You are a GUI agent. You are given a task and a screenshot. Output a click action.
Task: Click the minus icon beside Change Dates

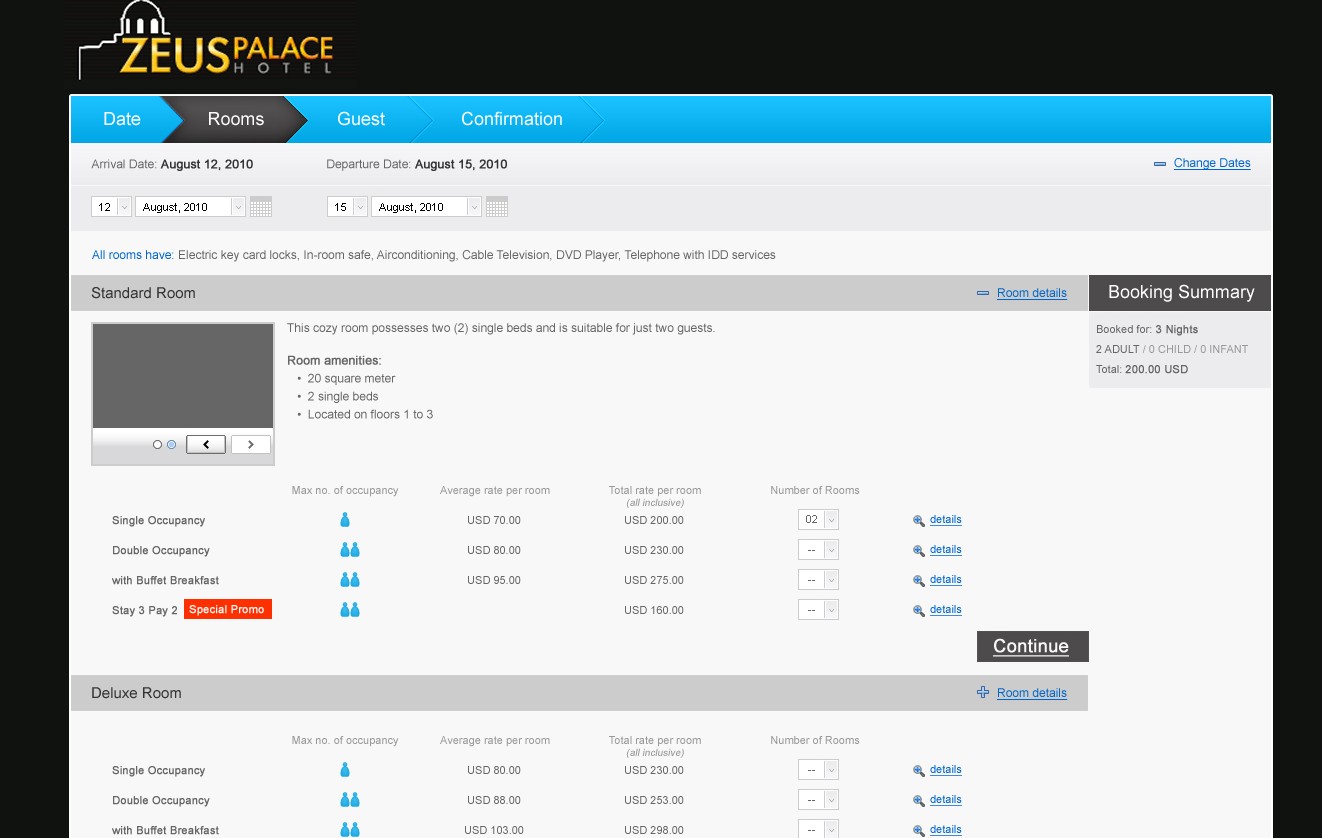[1160, 164]
